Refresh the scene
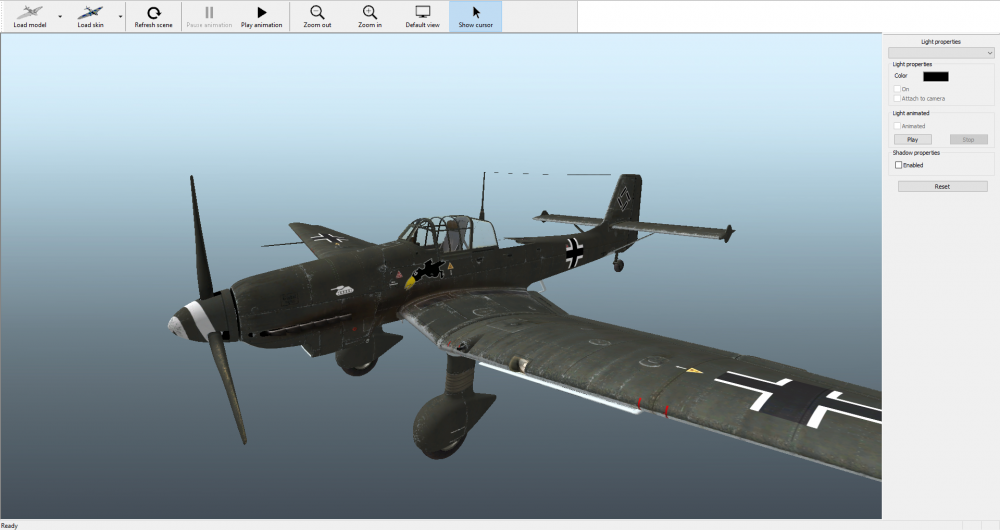1000x530 pixels. pos(154,17)
